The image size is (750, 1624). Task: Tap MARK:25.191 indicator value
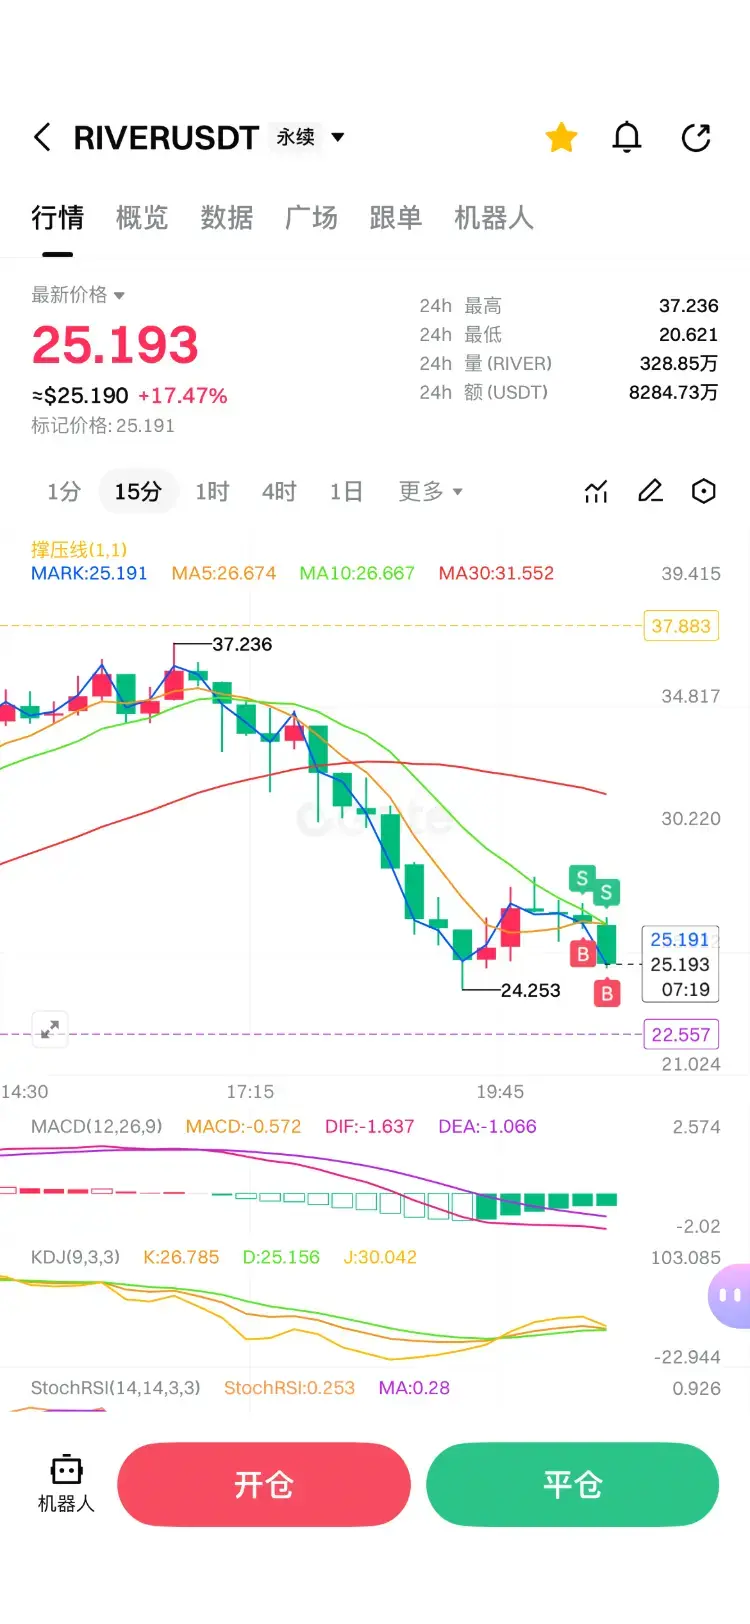(x=89, y=573)
